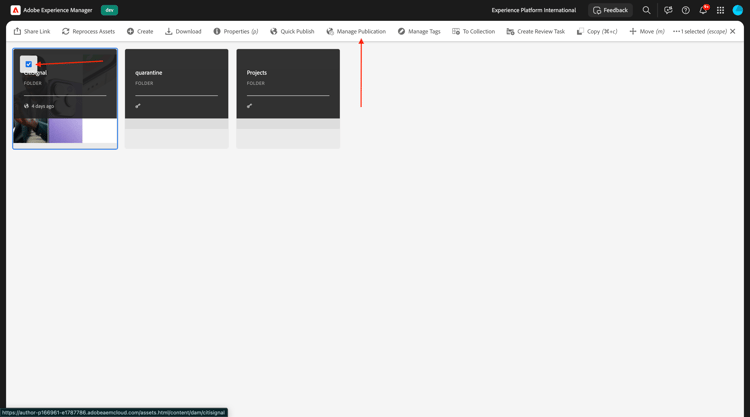
Task: Click the Adobe logo icon
Action: [x=15, y=10]
